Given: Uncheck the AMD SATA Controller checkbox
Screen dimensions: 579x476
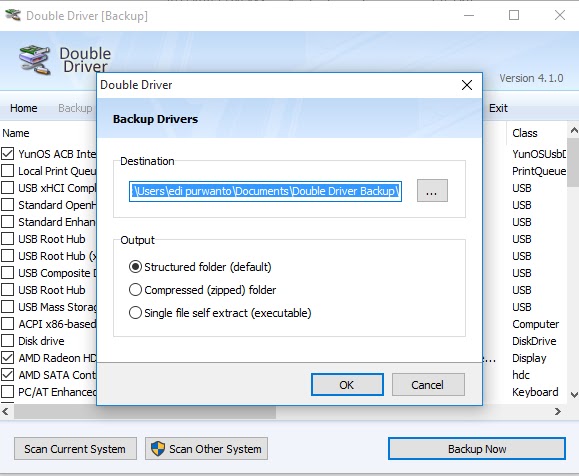Looking at the screenshot, I should [x=7, y=374].
